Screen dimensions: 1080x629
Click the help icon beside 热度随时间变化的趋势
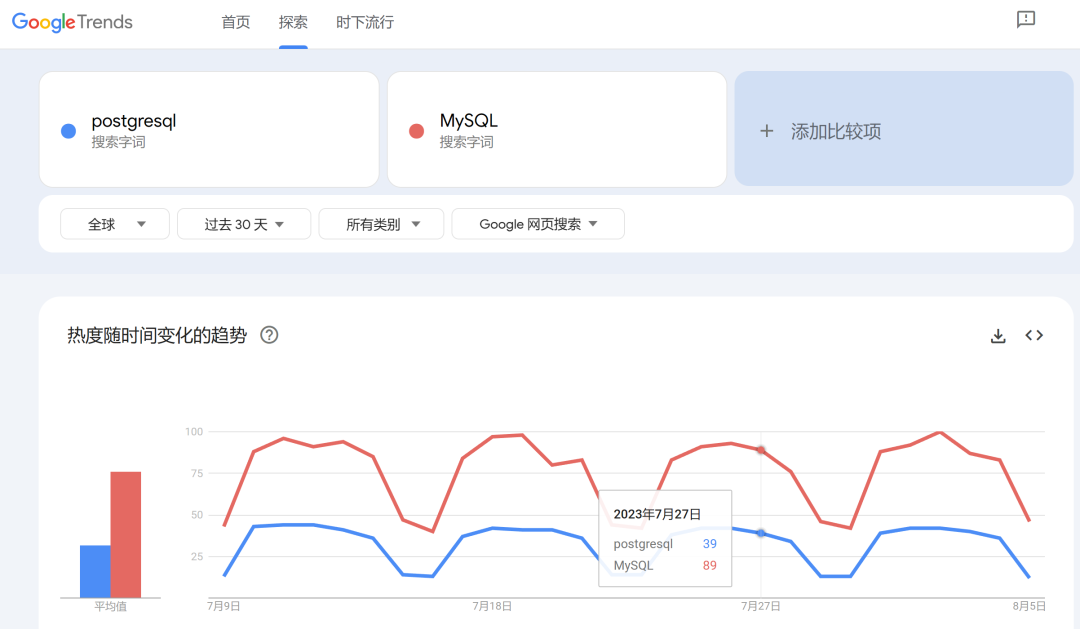pos(269,335)
